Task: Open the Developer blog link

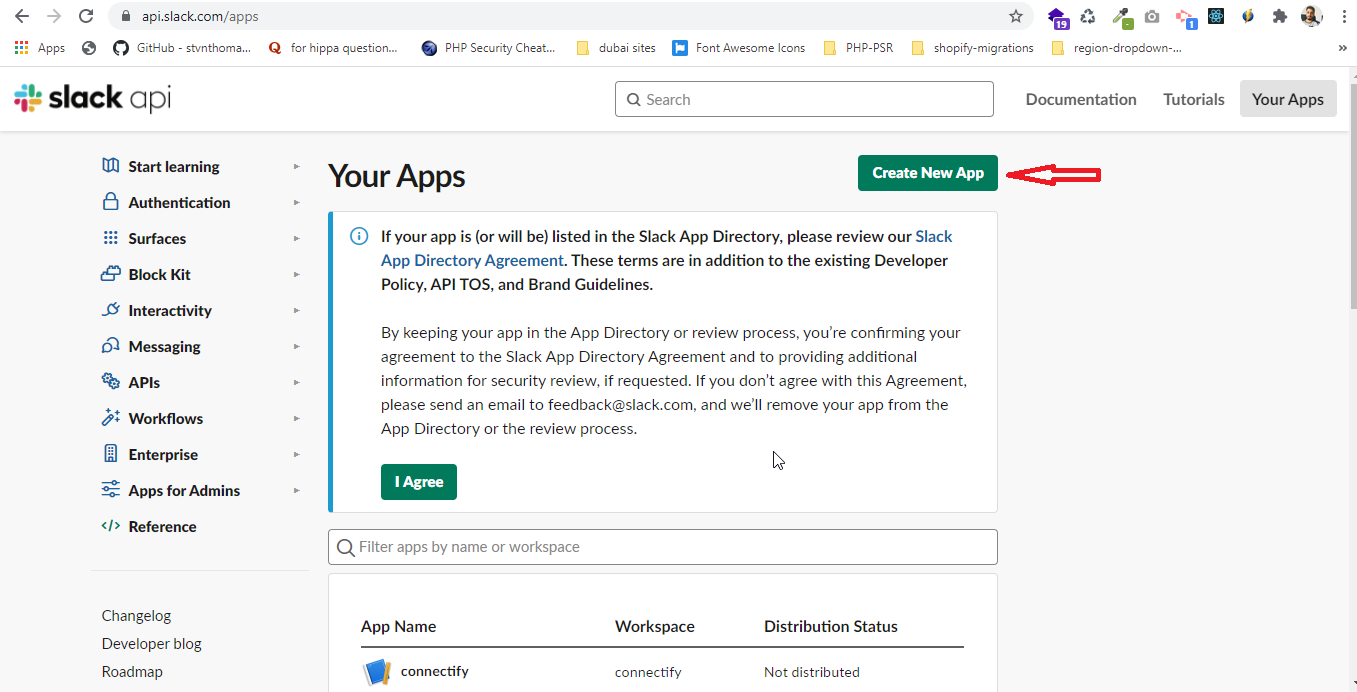Action: point(151,644)
